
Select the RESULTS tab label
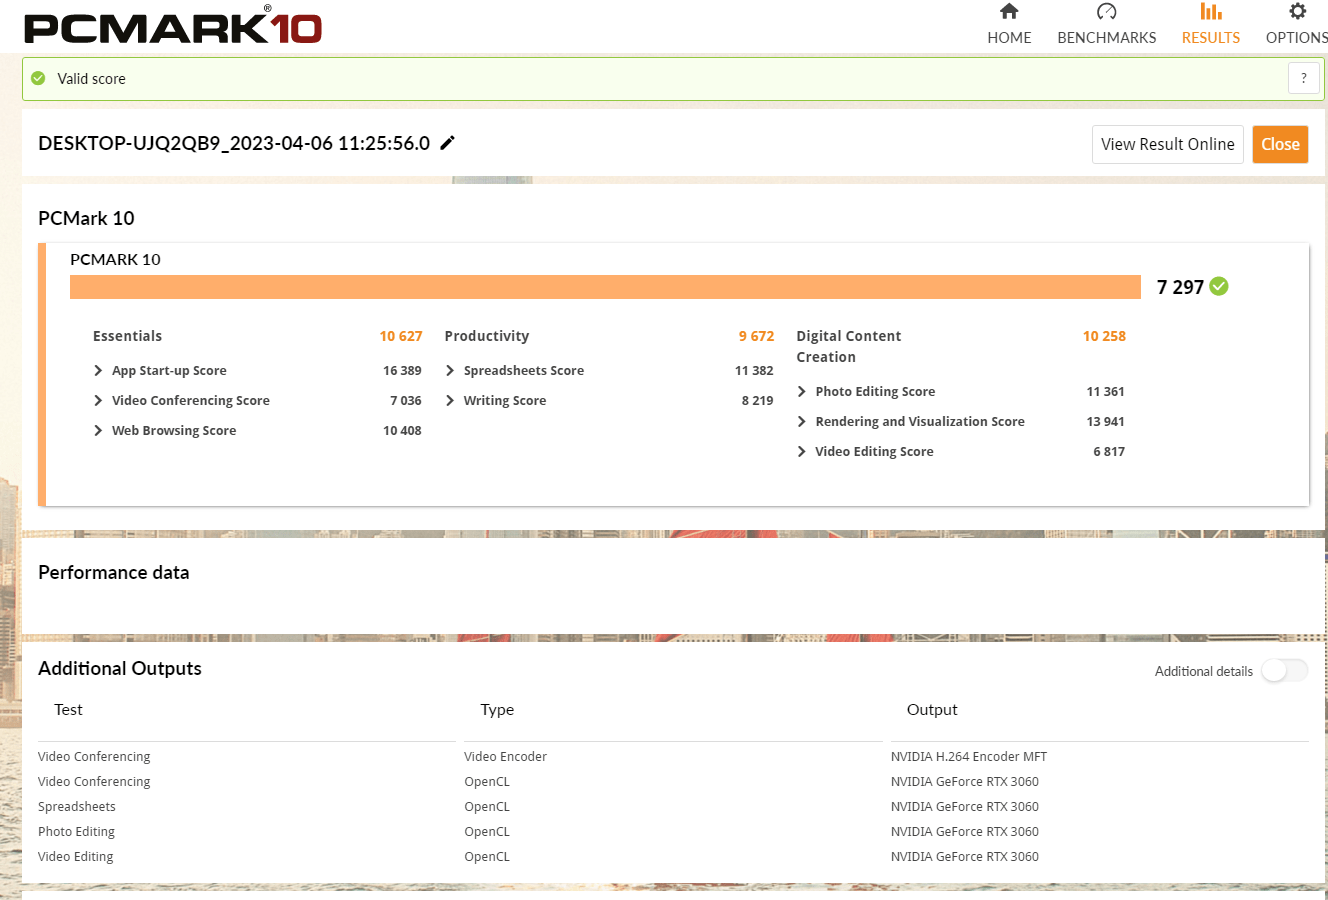(1210, 38)
